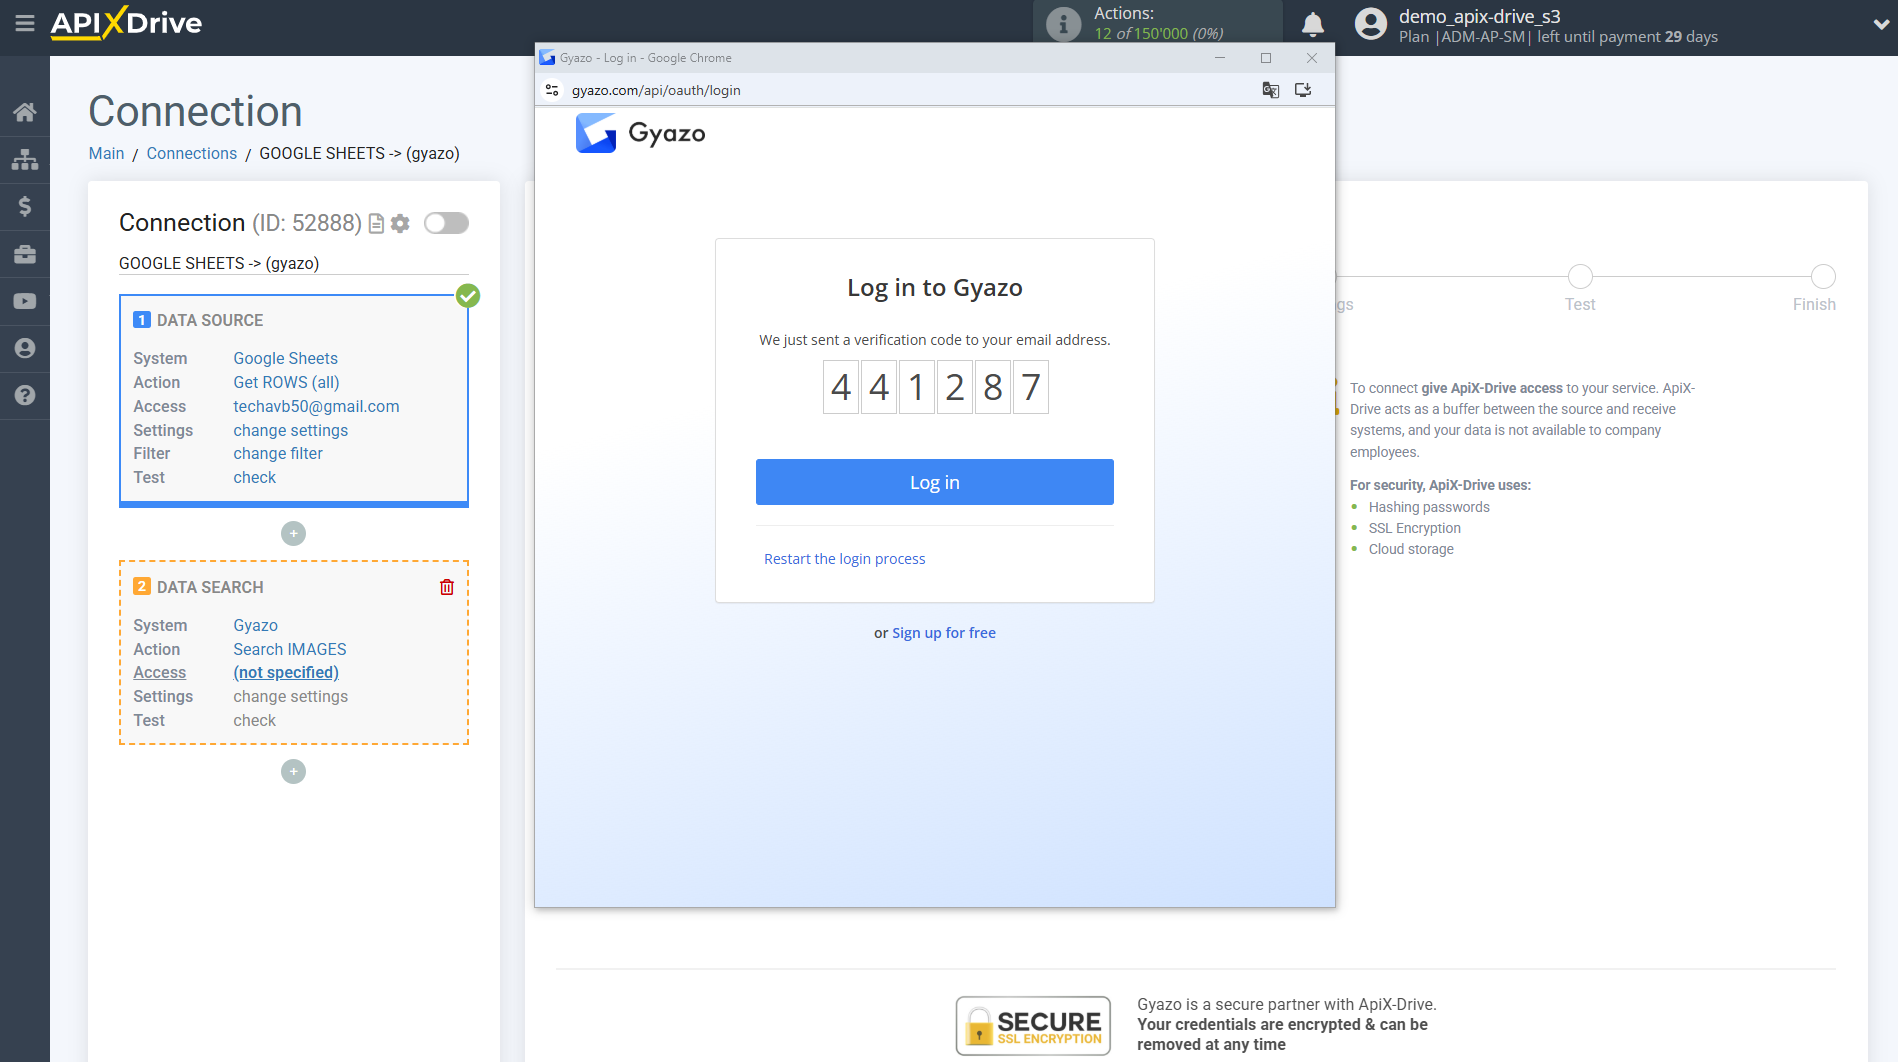Open the (not specified) Access link
The height and width of the screenshot is (1062, 1898).
tap(286, 672)
